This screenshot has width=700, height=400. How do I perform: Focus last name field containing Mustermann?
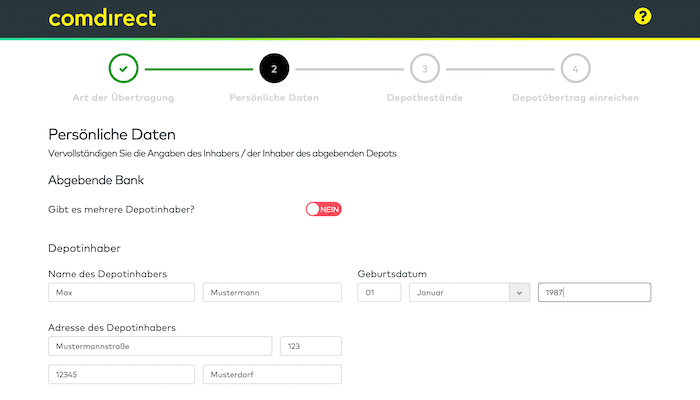[272, 292]
